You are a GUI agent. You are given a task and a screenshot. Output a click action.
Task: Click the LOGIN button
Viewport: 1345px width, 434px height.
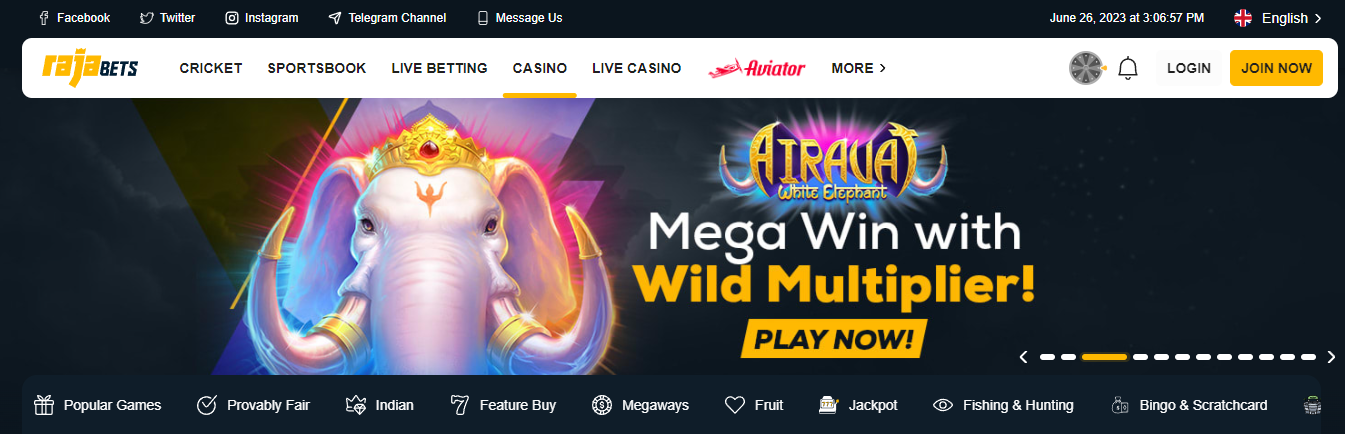(1189, 68)
